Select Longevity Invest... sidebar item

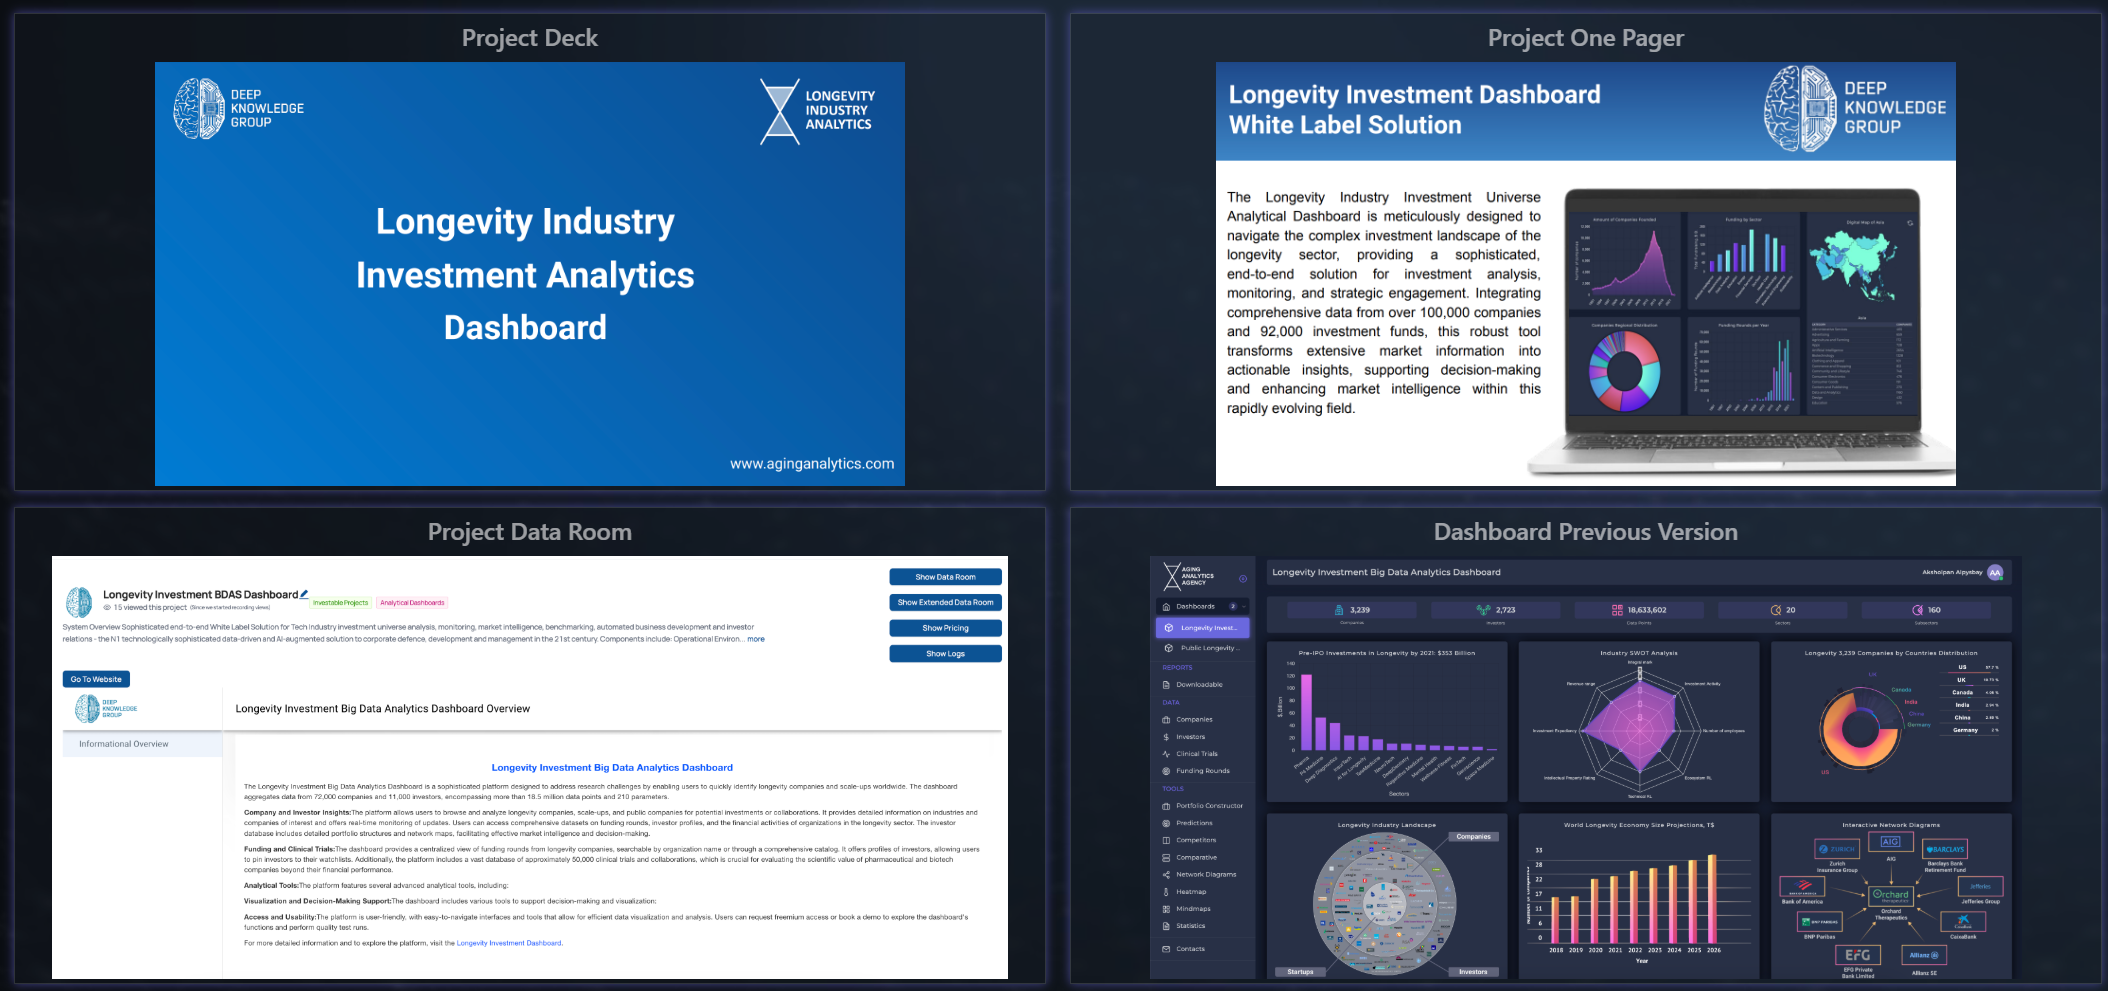(1208, 628)
